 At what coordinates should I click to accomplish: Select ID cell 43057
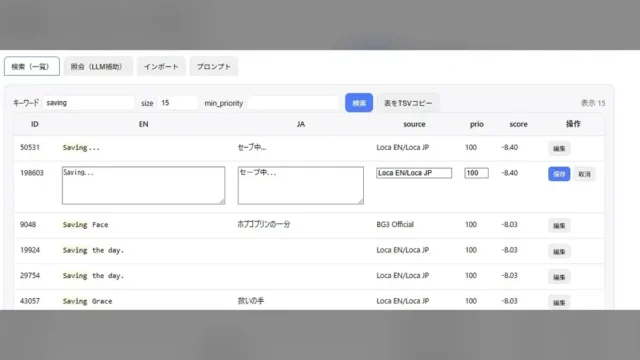(30, 301)
